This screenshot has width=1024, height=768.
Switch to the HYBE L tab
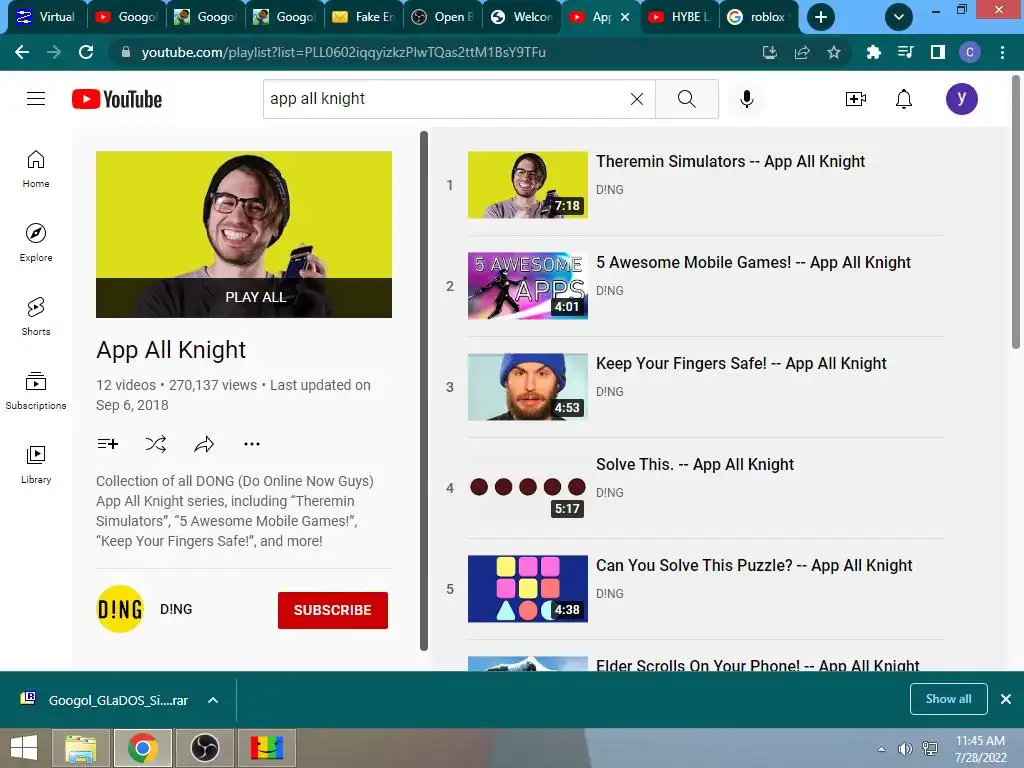(679, 17)
